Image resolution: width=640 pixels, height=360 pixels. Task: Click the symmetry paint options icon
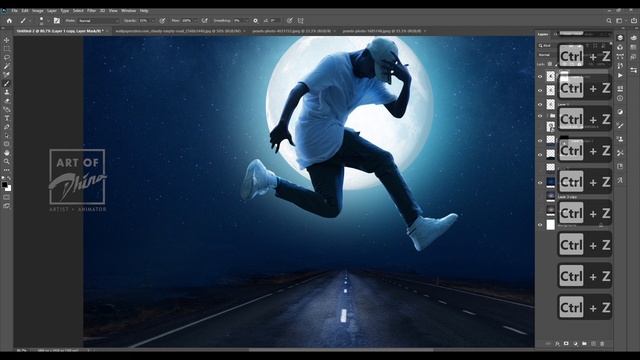(301, 20)
